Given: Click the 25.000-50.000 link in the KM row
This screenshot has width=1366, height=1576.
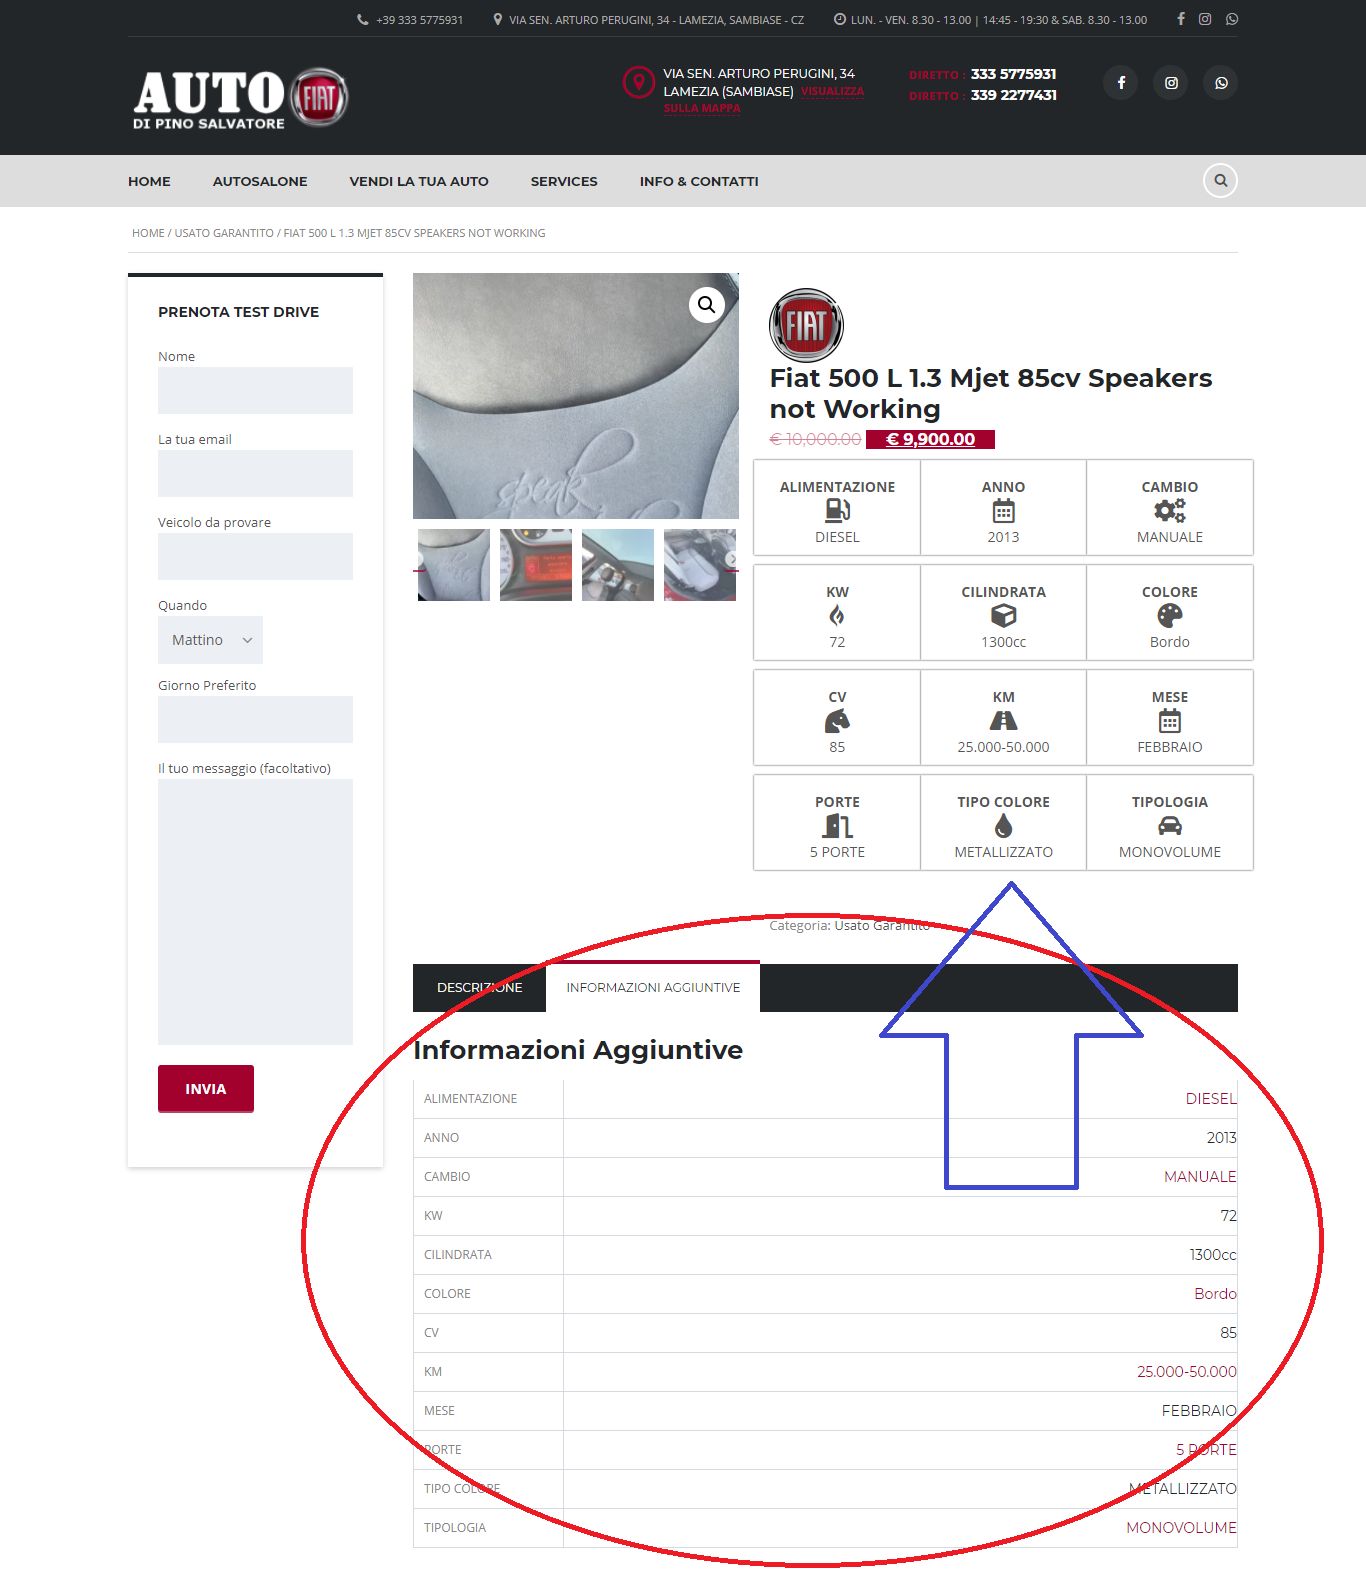Looking at the screenshot, I should tap(1187, 1371).
